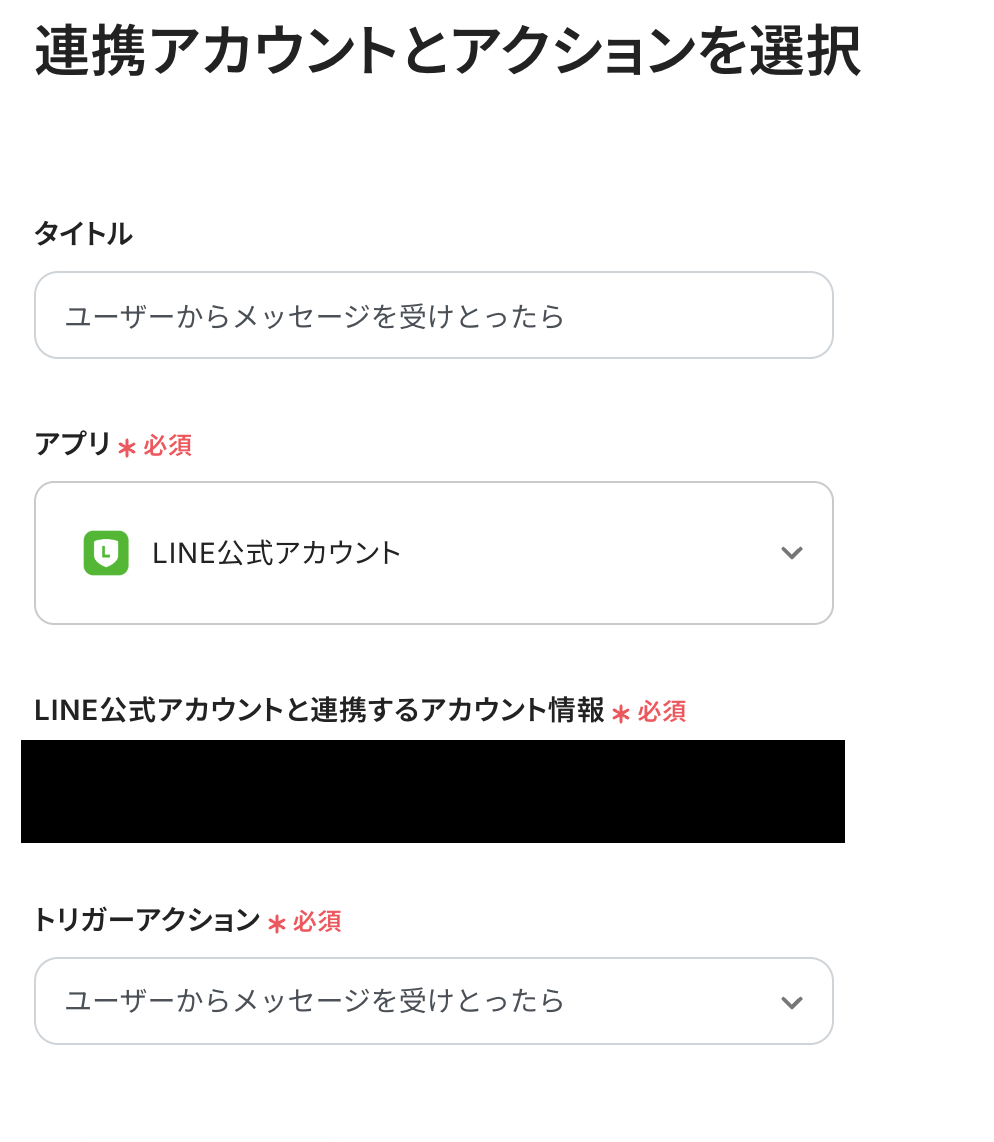Click the 必須 marker next to トリガーアクション
Image resolution: width=994 pixels, height=1142 pixels.
[317, 921]
